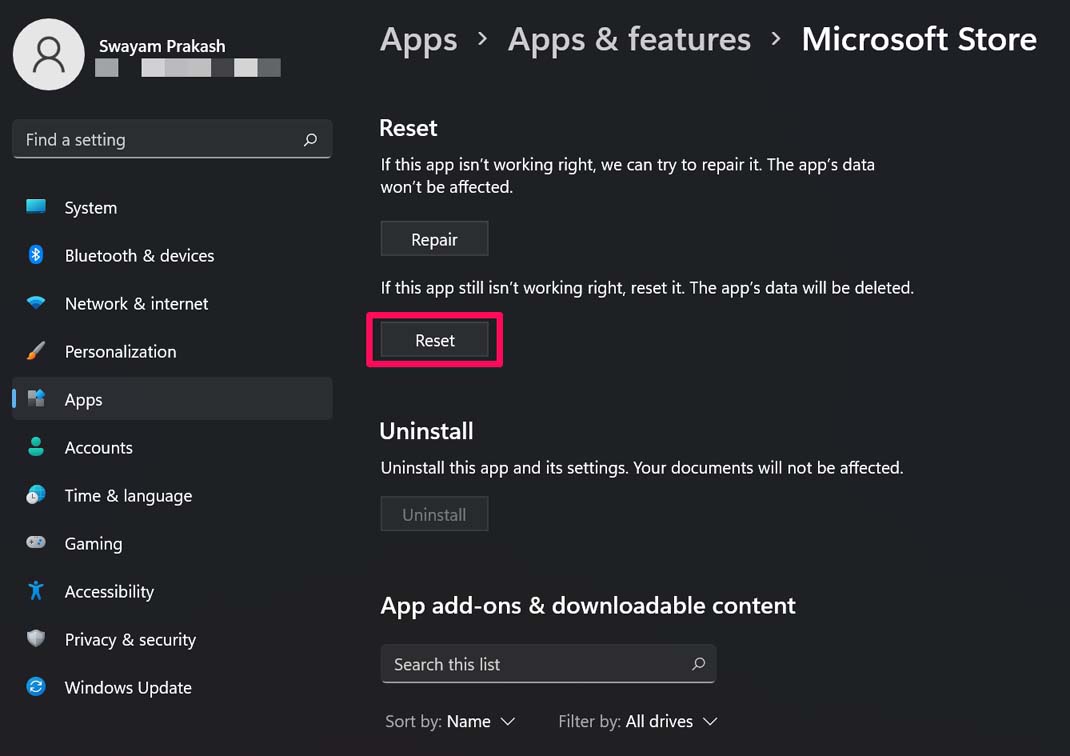The width and height of the screenshot is (1070, 756).
Task: Open Windows Update page
Action: pyautogui.click(x=172, y=687)
